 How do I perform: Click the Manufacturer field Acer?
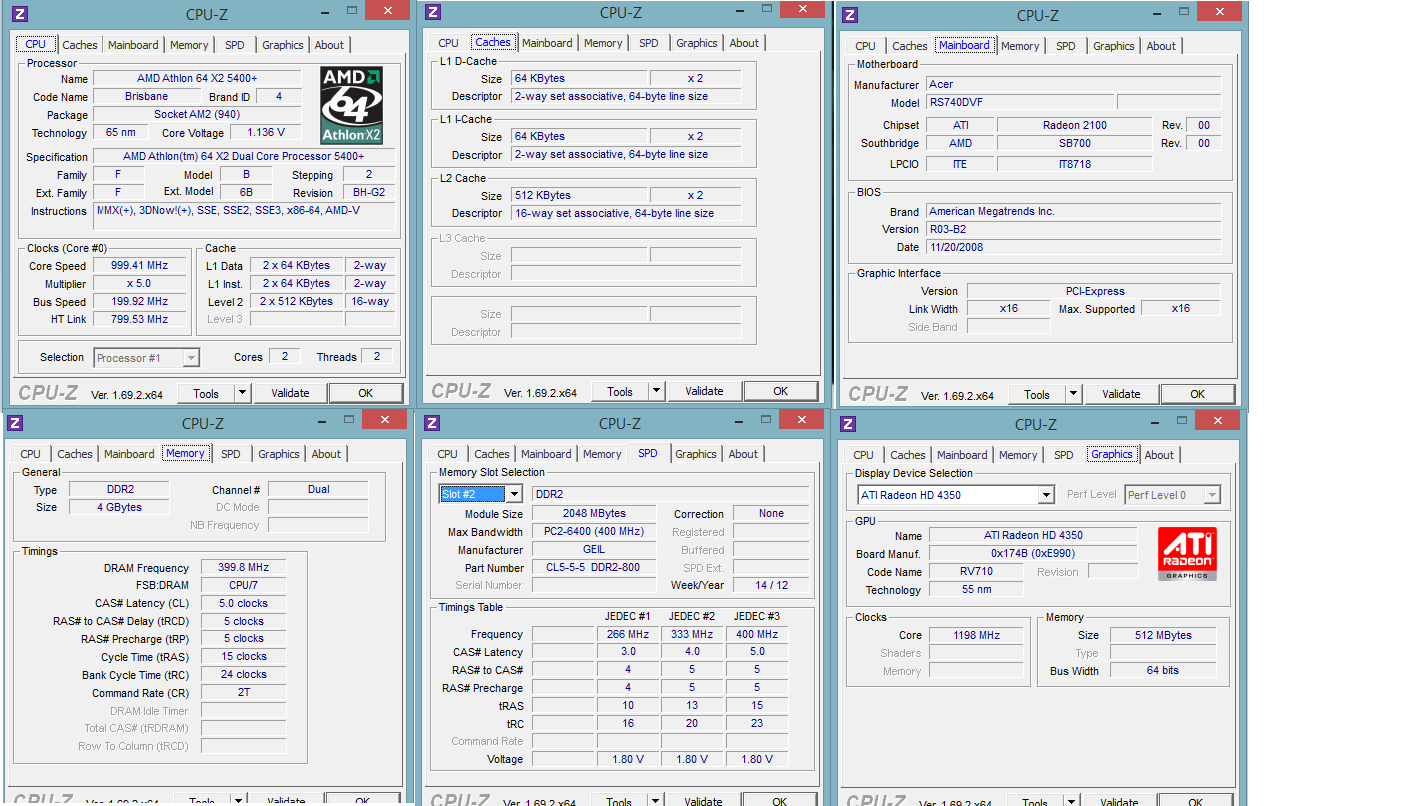tap(1073, 84)
